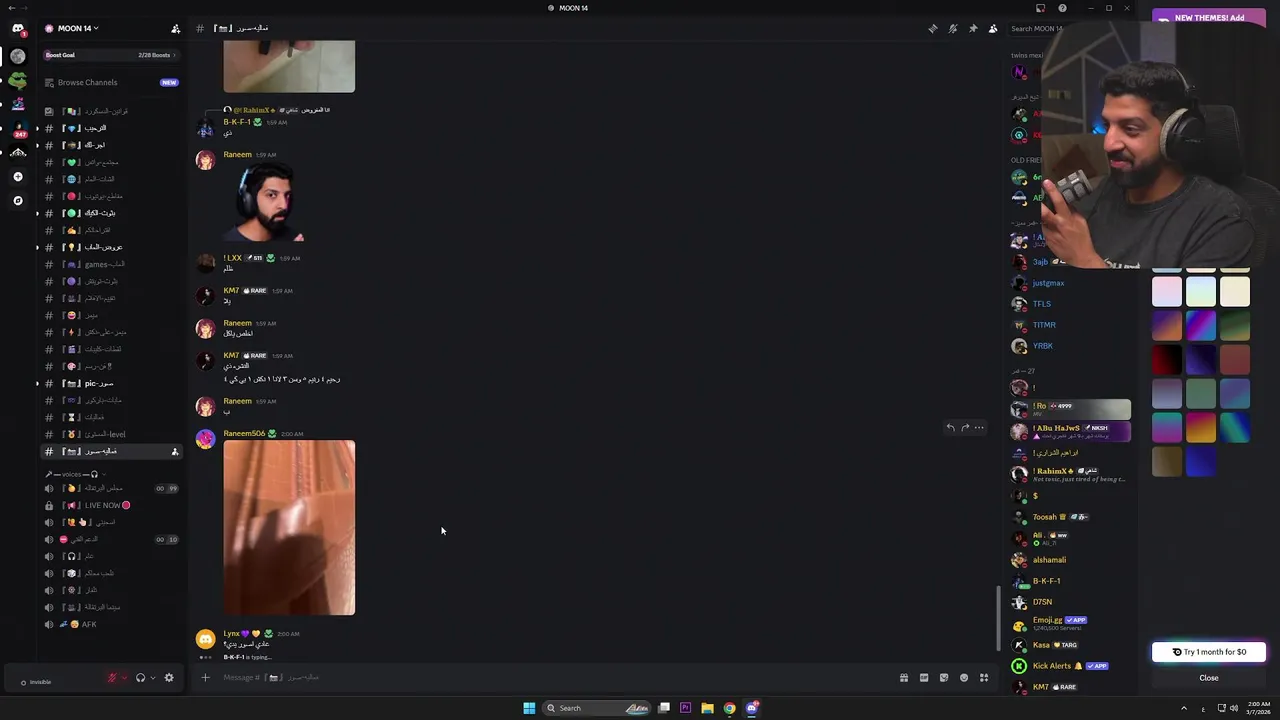
Task: Select the purple-to-orange gradient theme swatch
Action: 1167,325
